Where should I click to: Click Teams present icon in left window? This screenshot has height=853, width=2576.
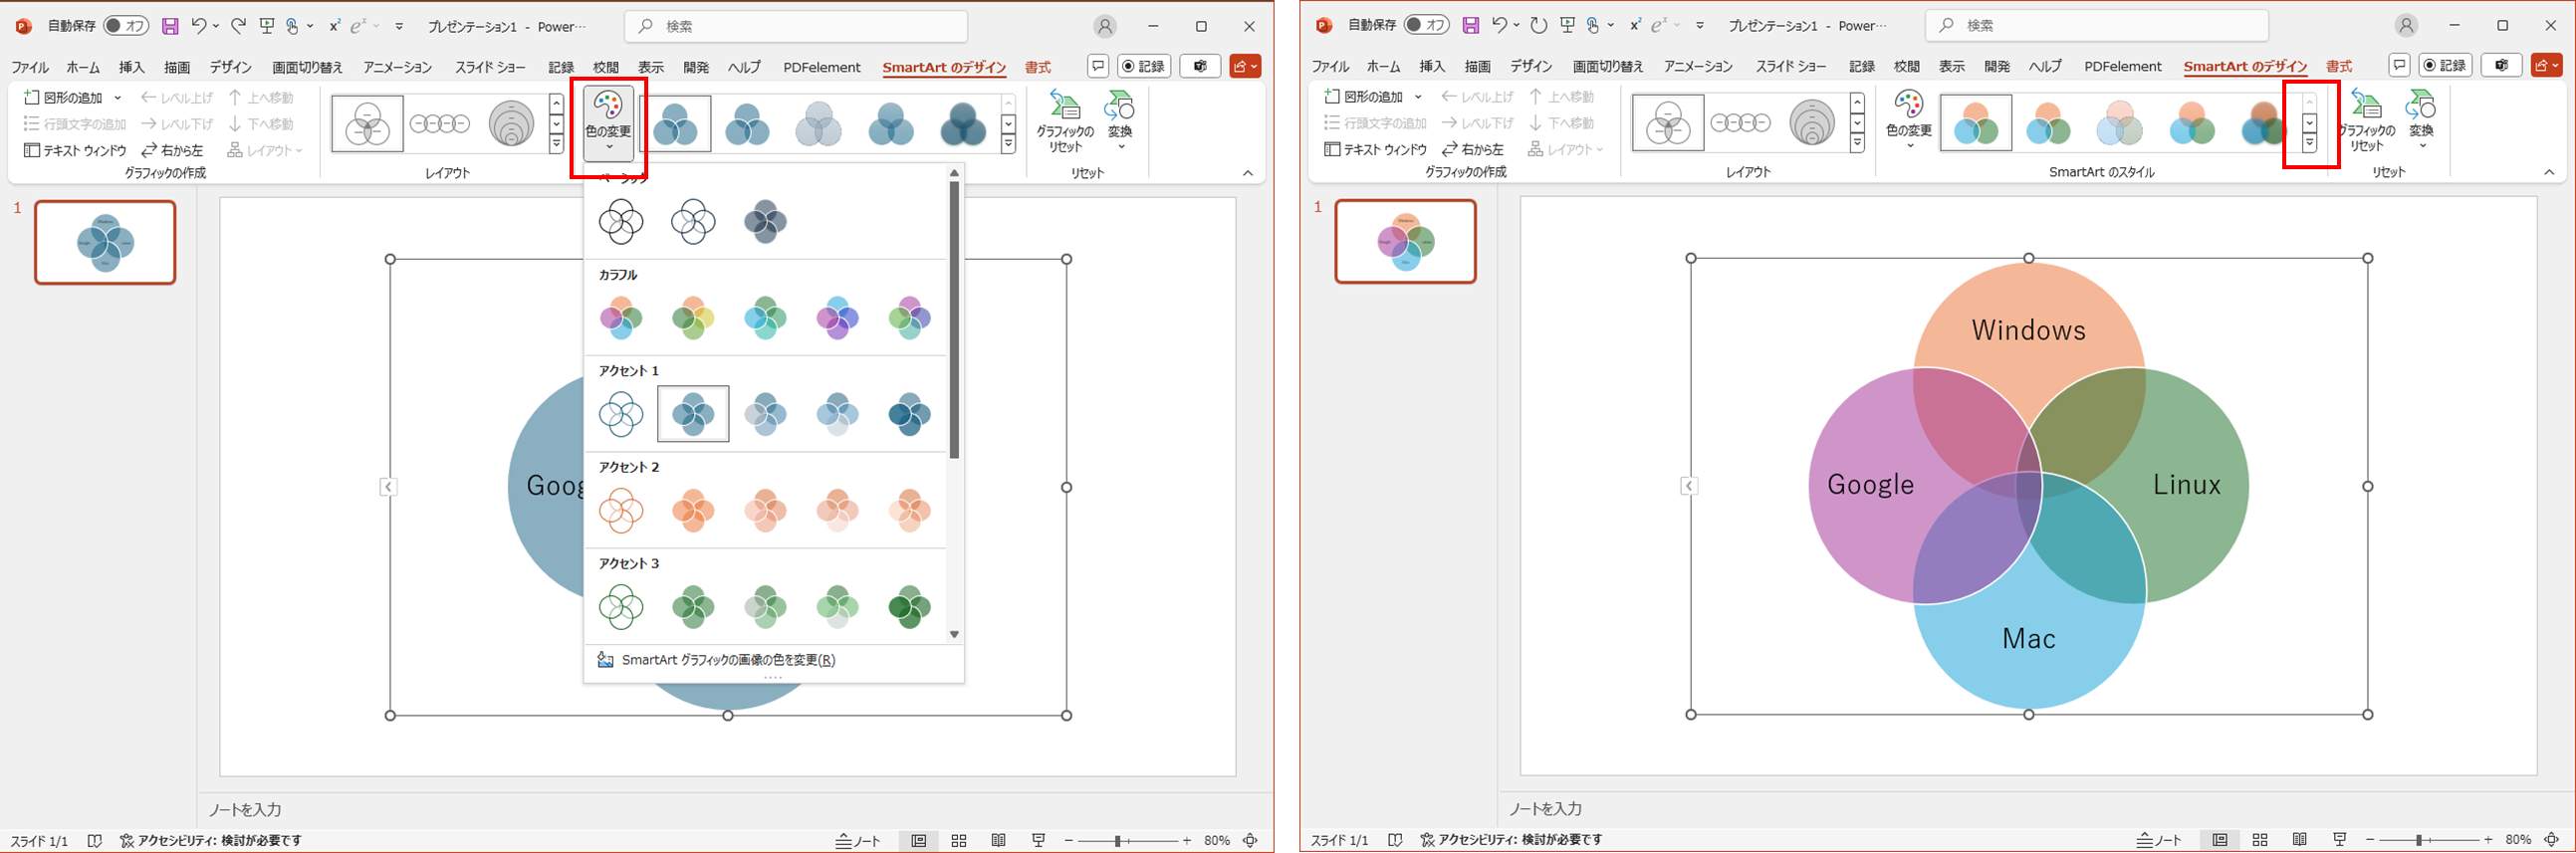click(x=1200, y=66)
